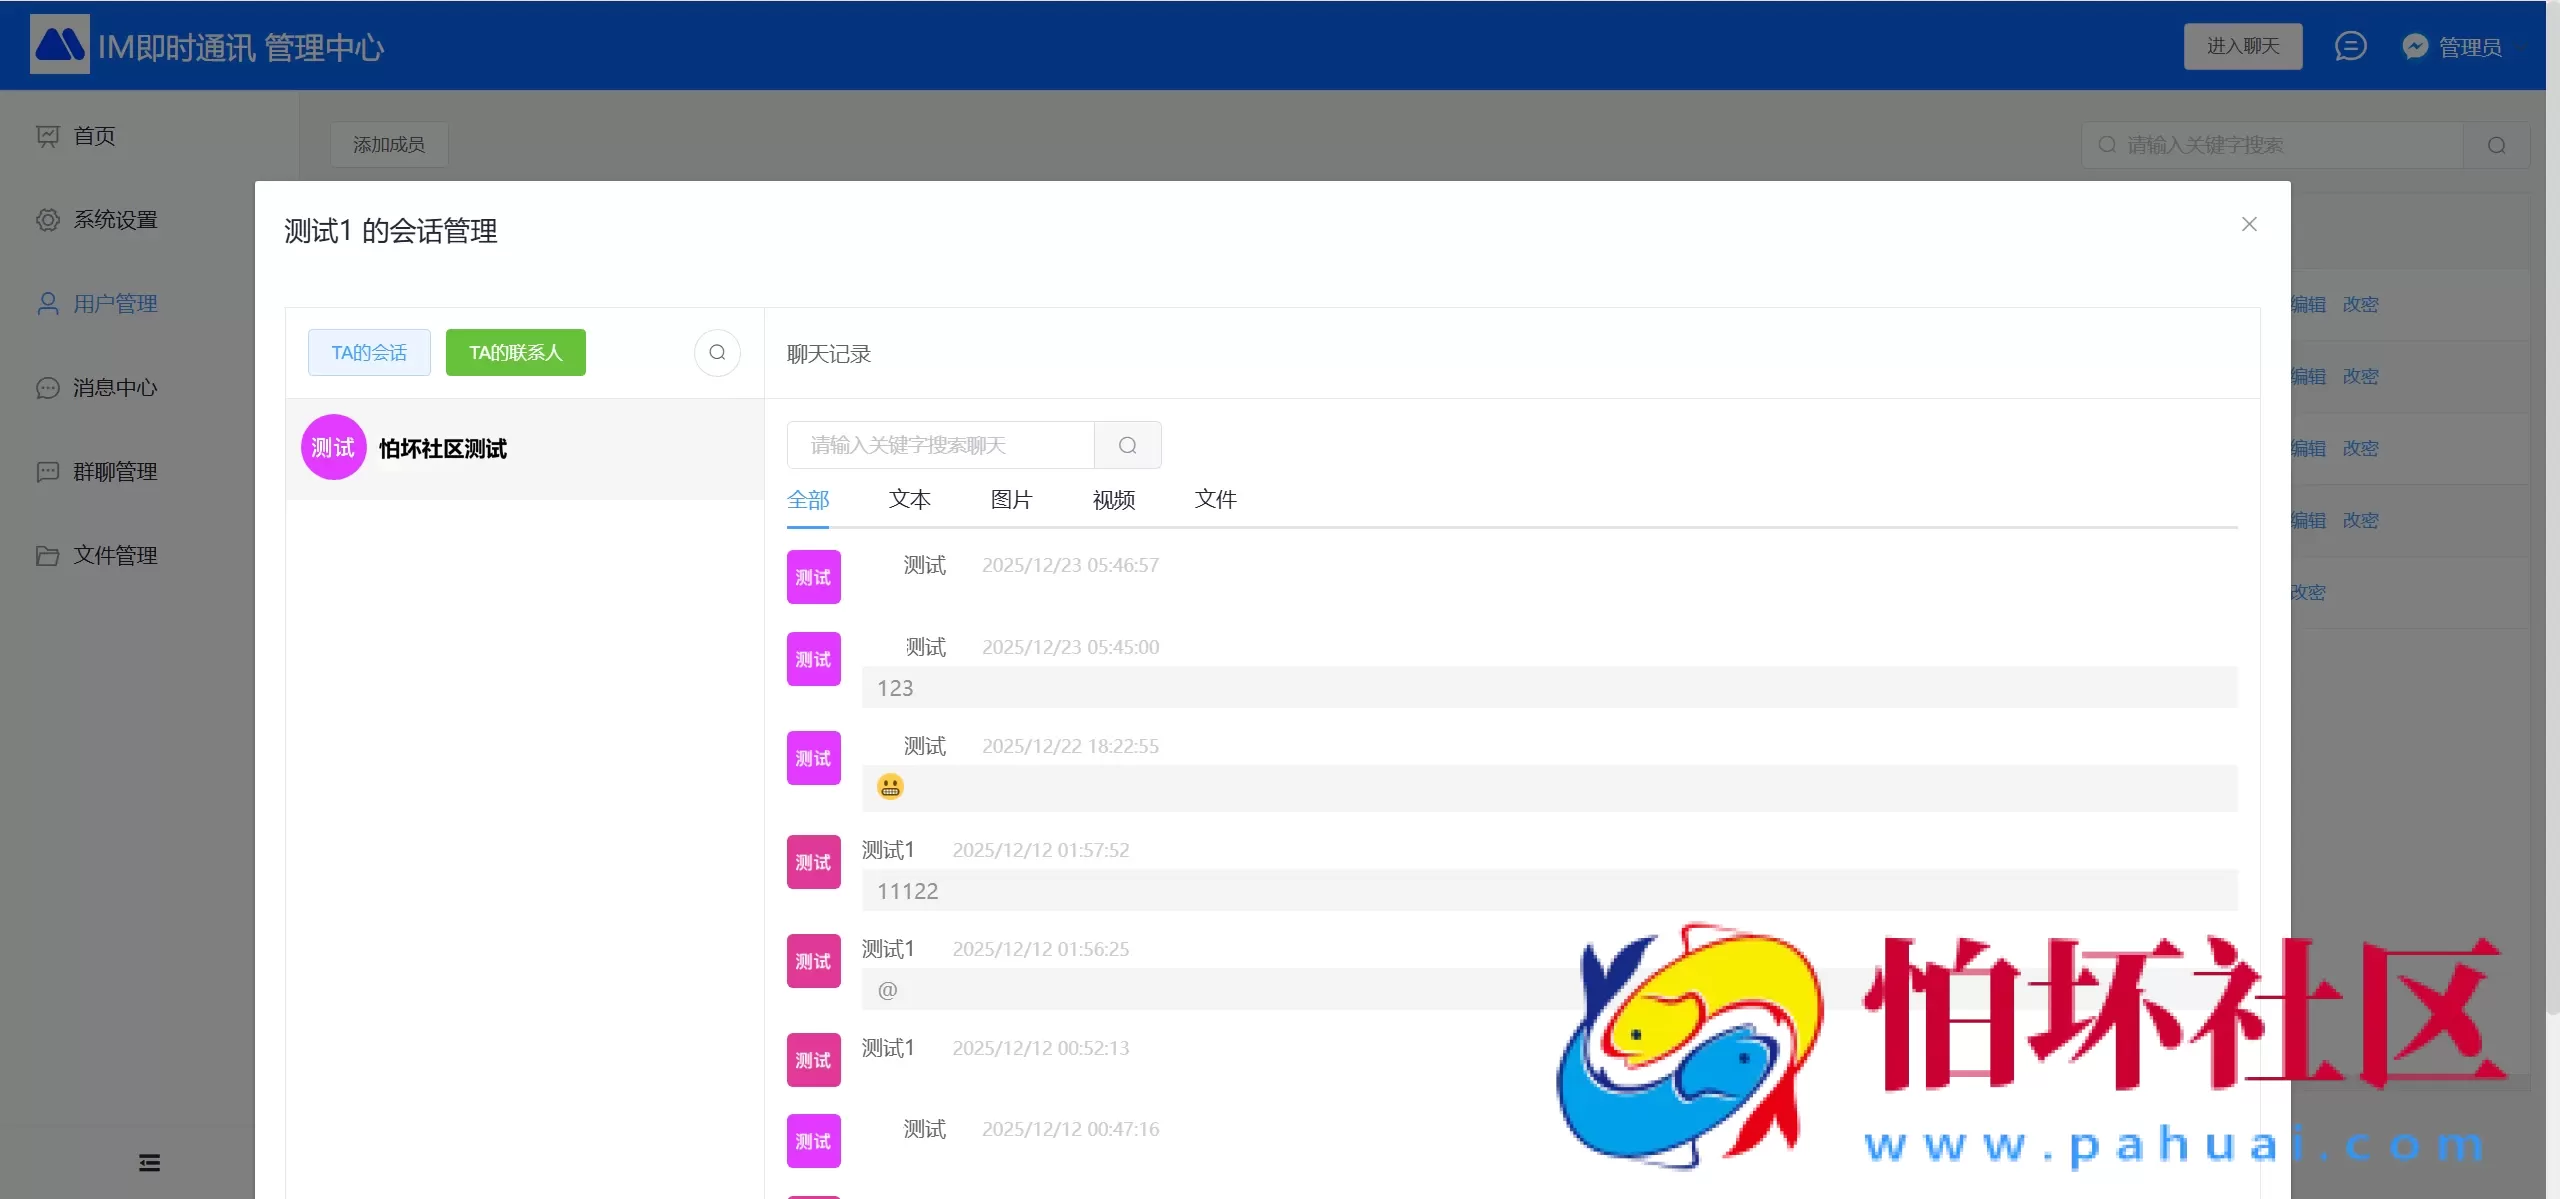Click the message bubble icon in top header

pyautogui.click(x=2349, y=46)
